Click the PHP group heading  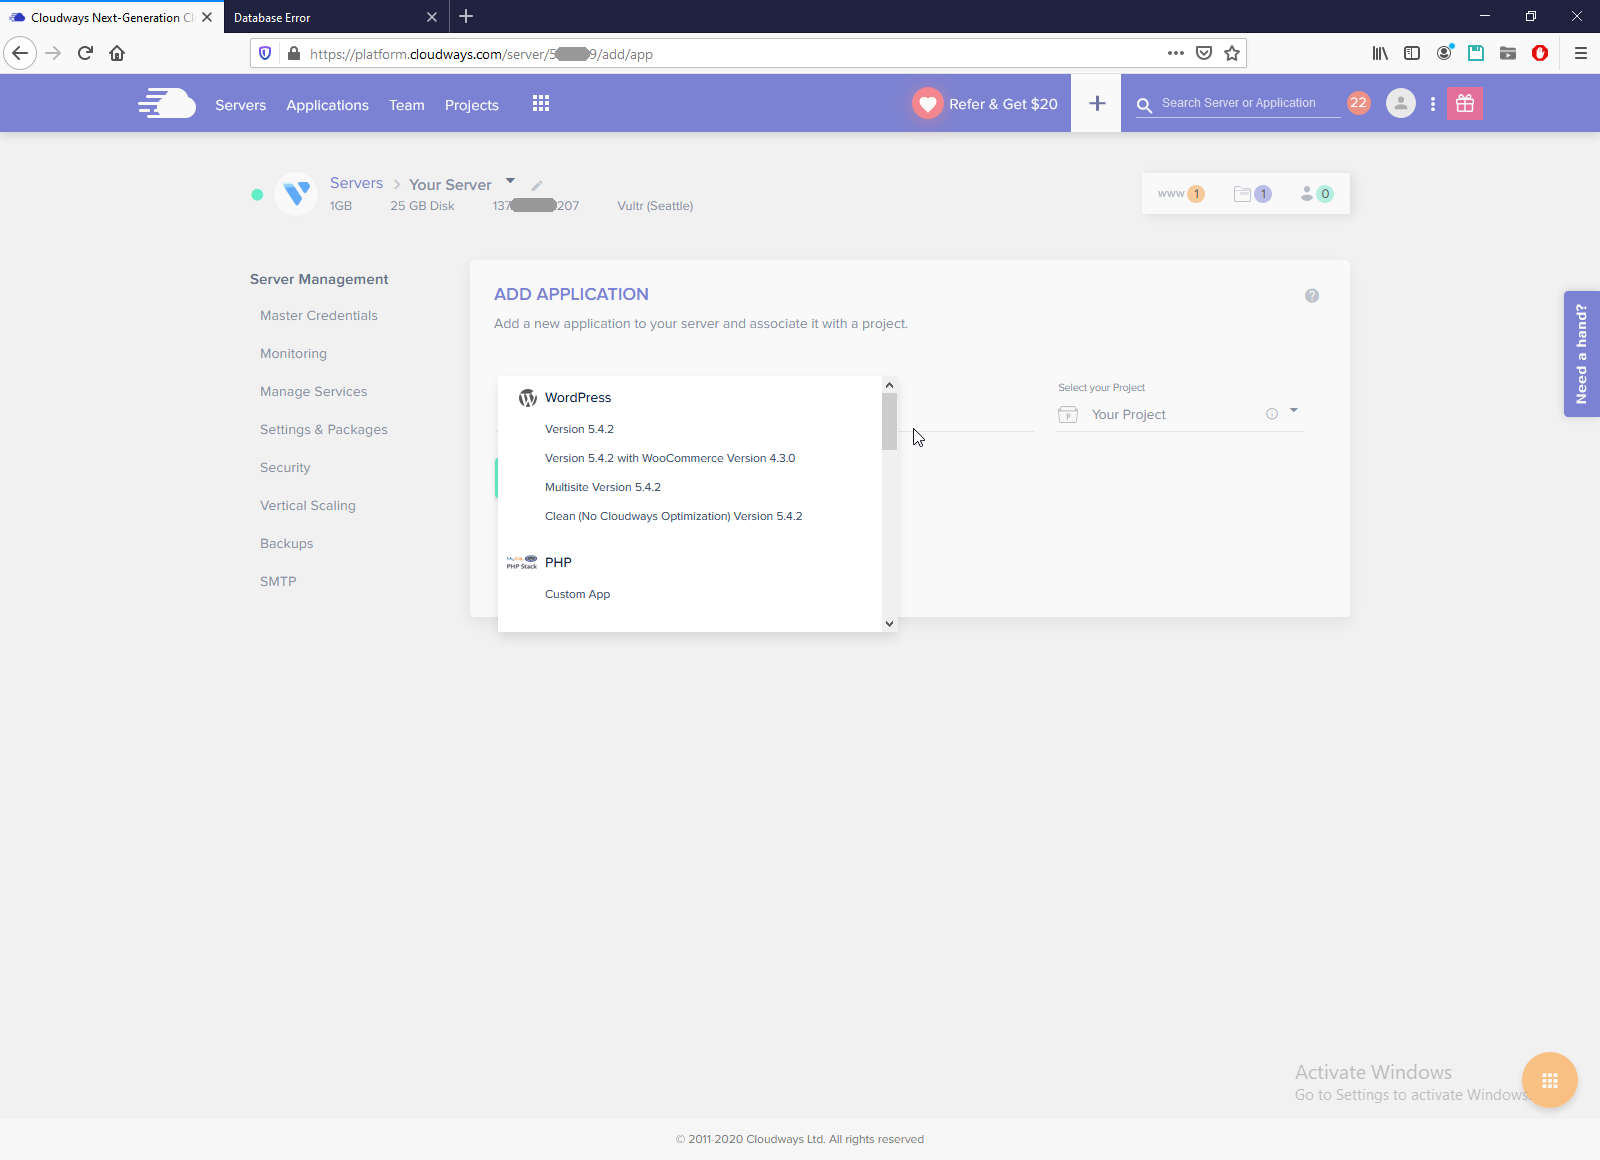(x=558, y=562)
